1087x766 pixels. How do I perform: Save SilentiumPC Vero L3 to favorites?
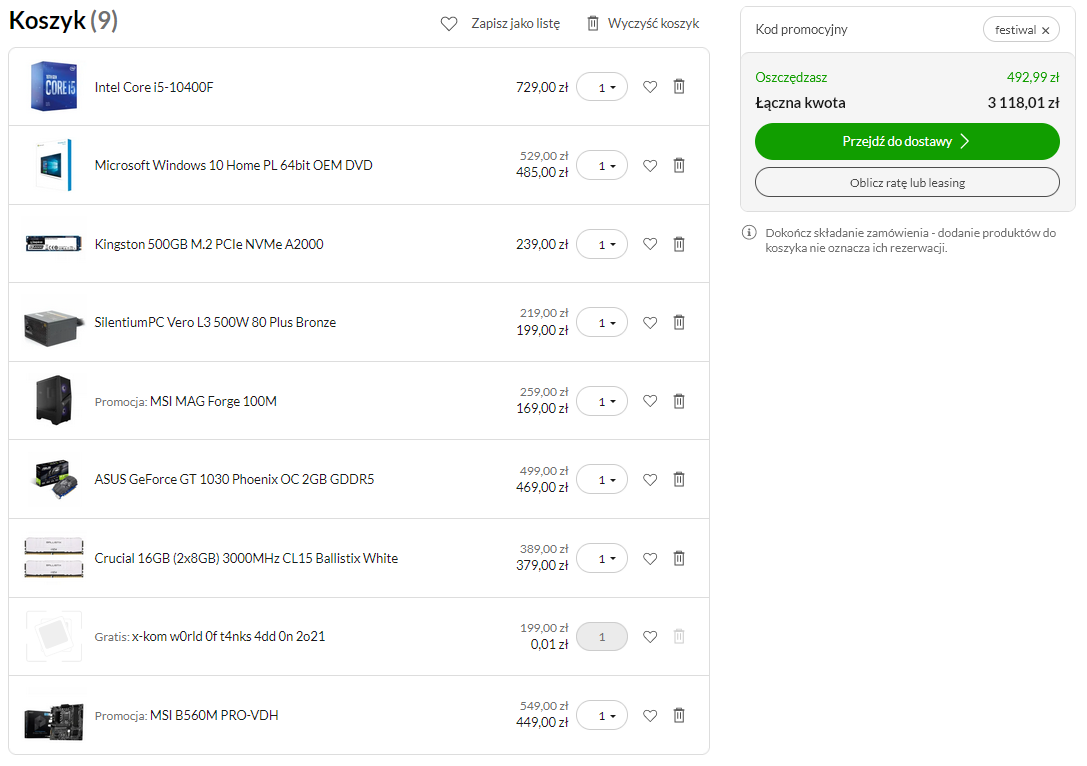[x=650, y=323]
